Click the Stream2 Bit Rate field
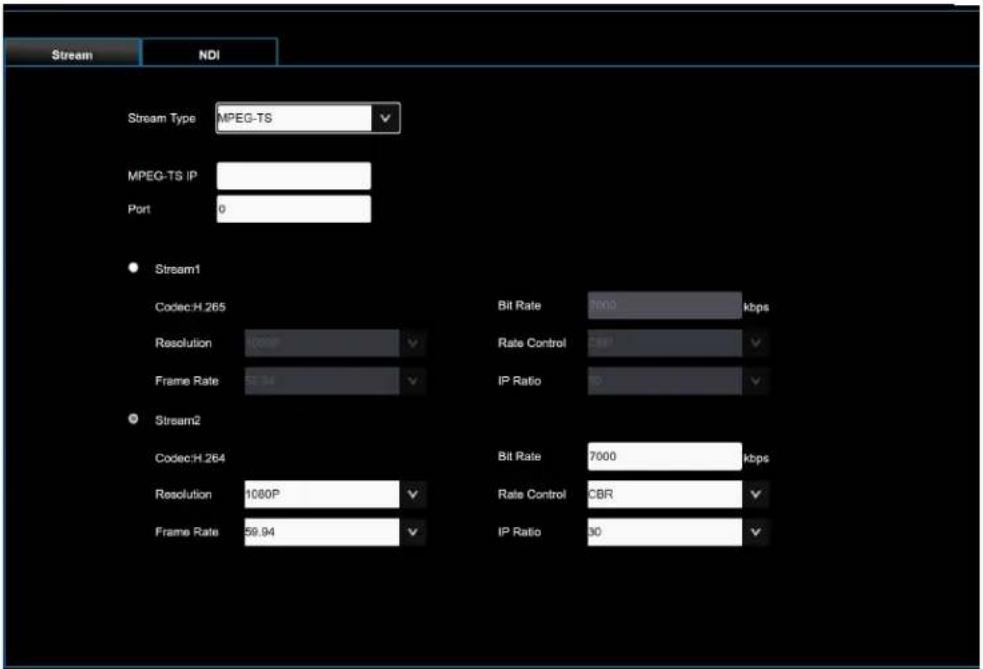The image size is (983, 669). coord(665,456)
